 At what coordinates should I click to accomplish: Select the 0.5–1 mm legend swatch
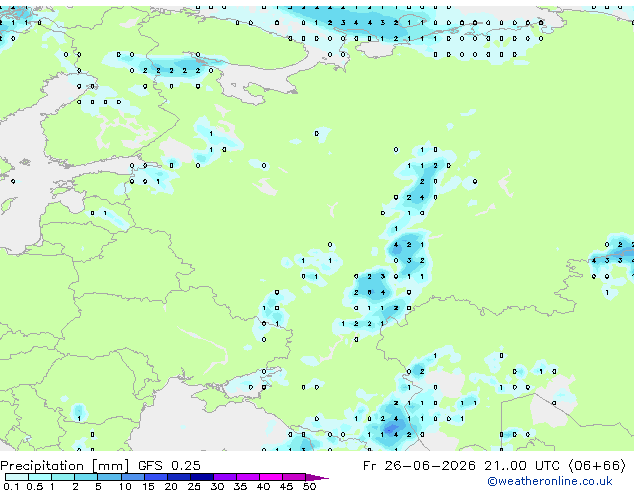pos(40,477)
